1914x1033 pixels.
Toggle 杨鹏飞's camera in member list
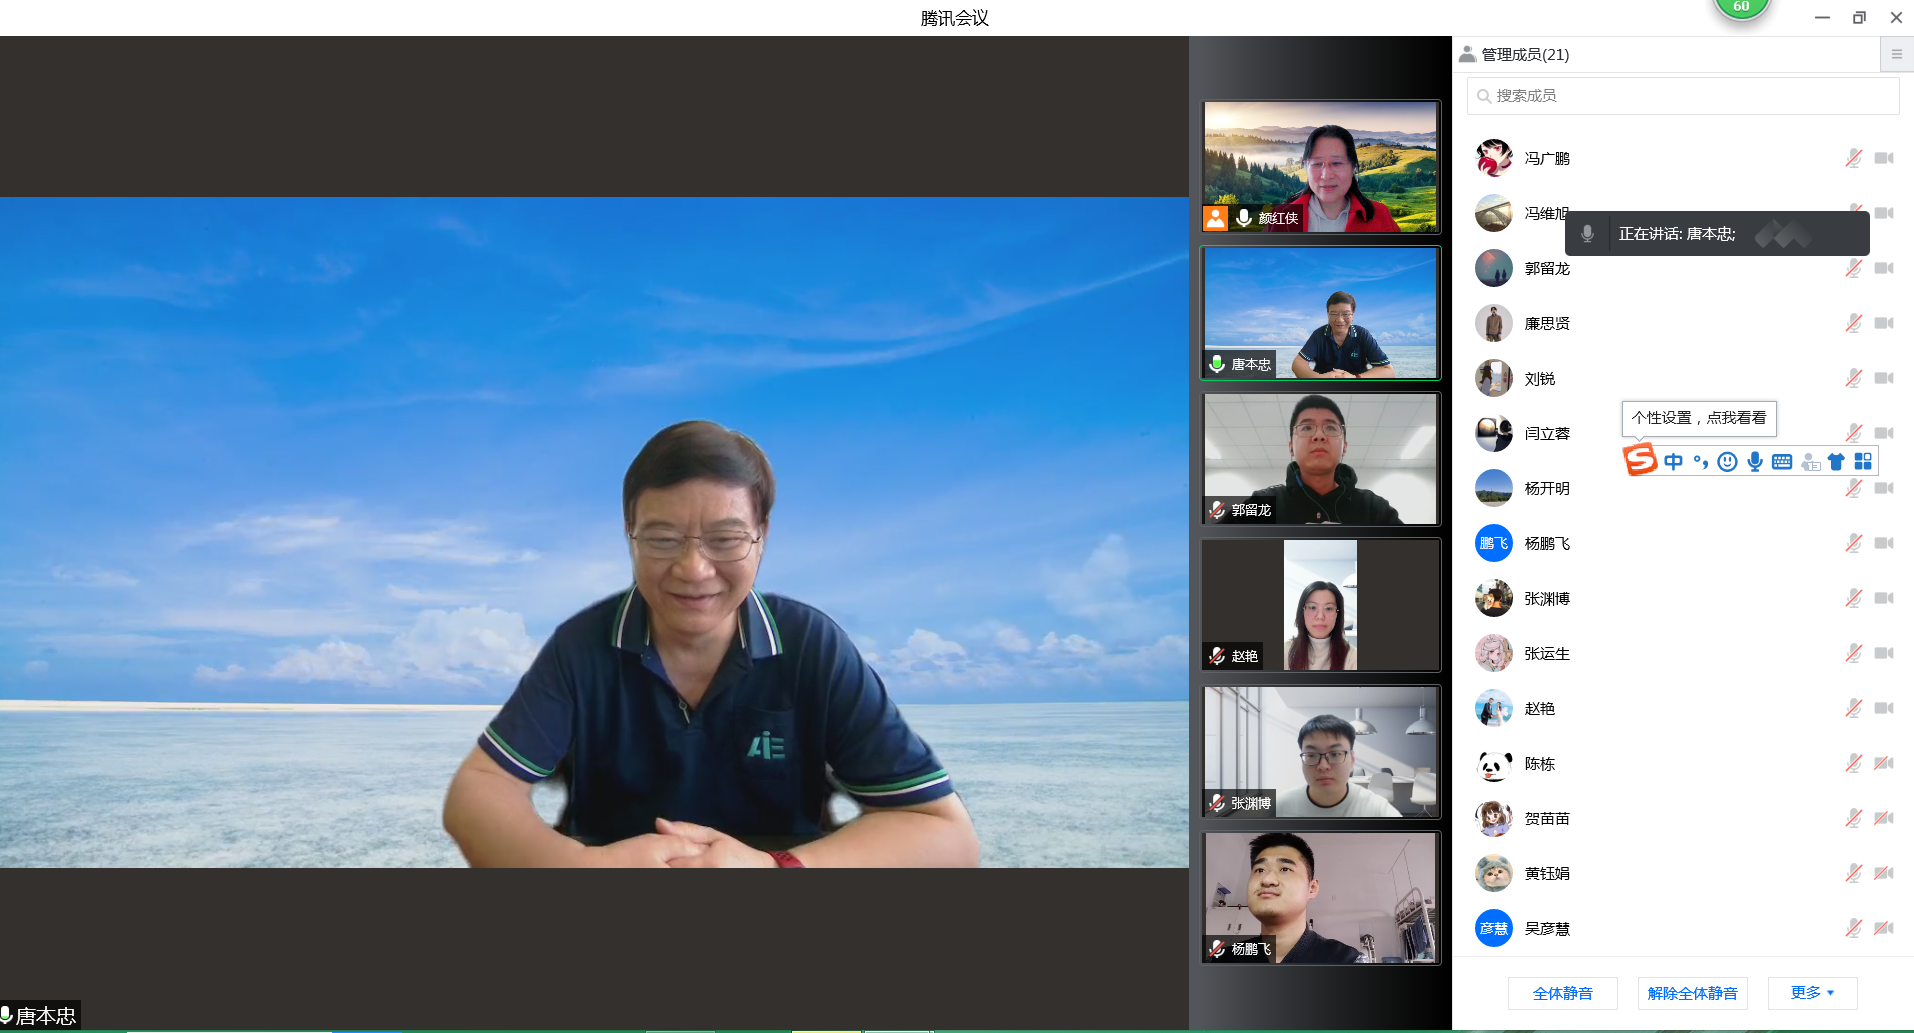[1884, 543]
